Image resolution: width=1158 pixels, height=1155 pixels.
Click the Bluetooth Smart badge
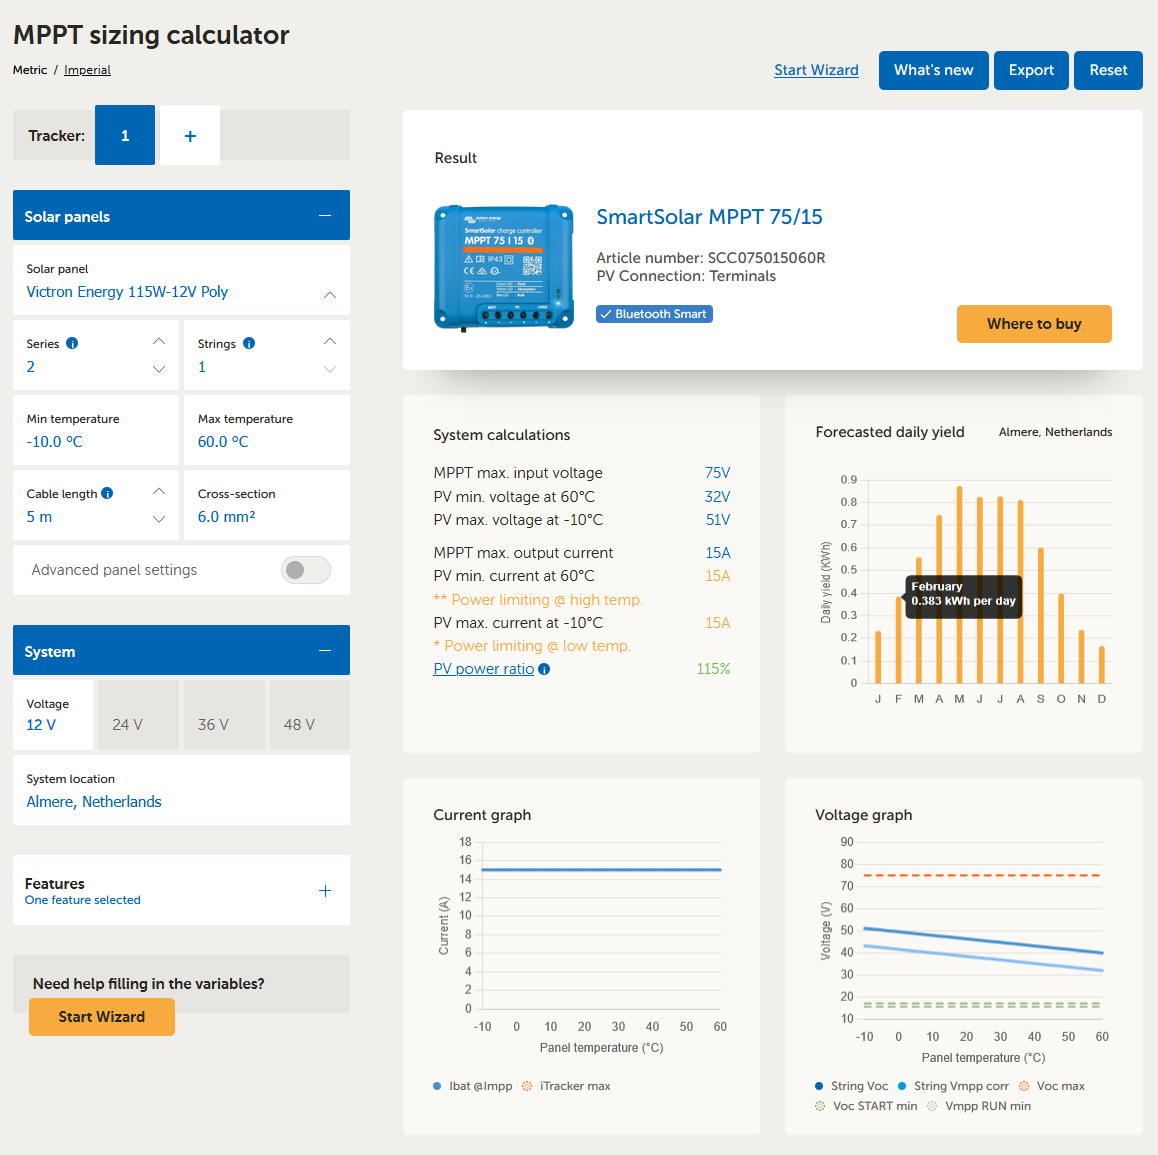tap(654, 314)
